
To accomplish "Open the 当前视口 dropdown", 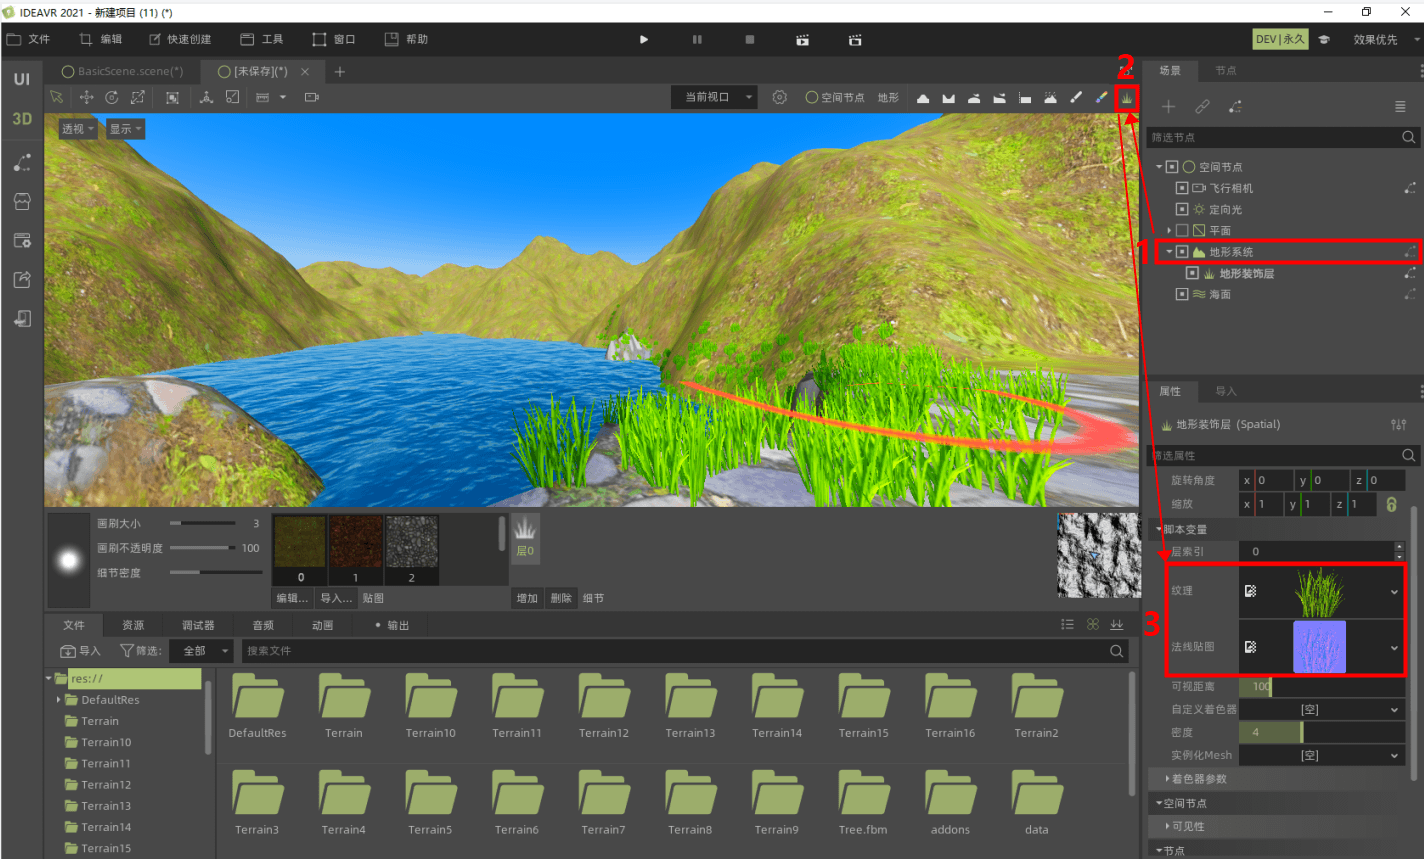I will coord(714,97).
